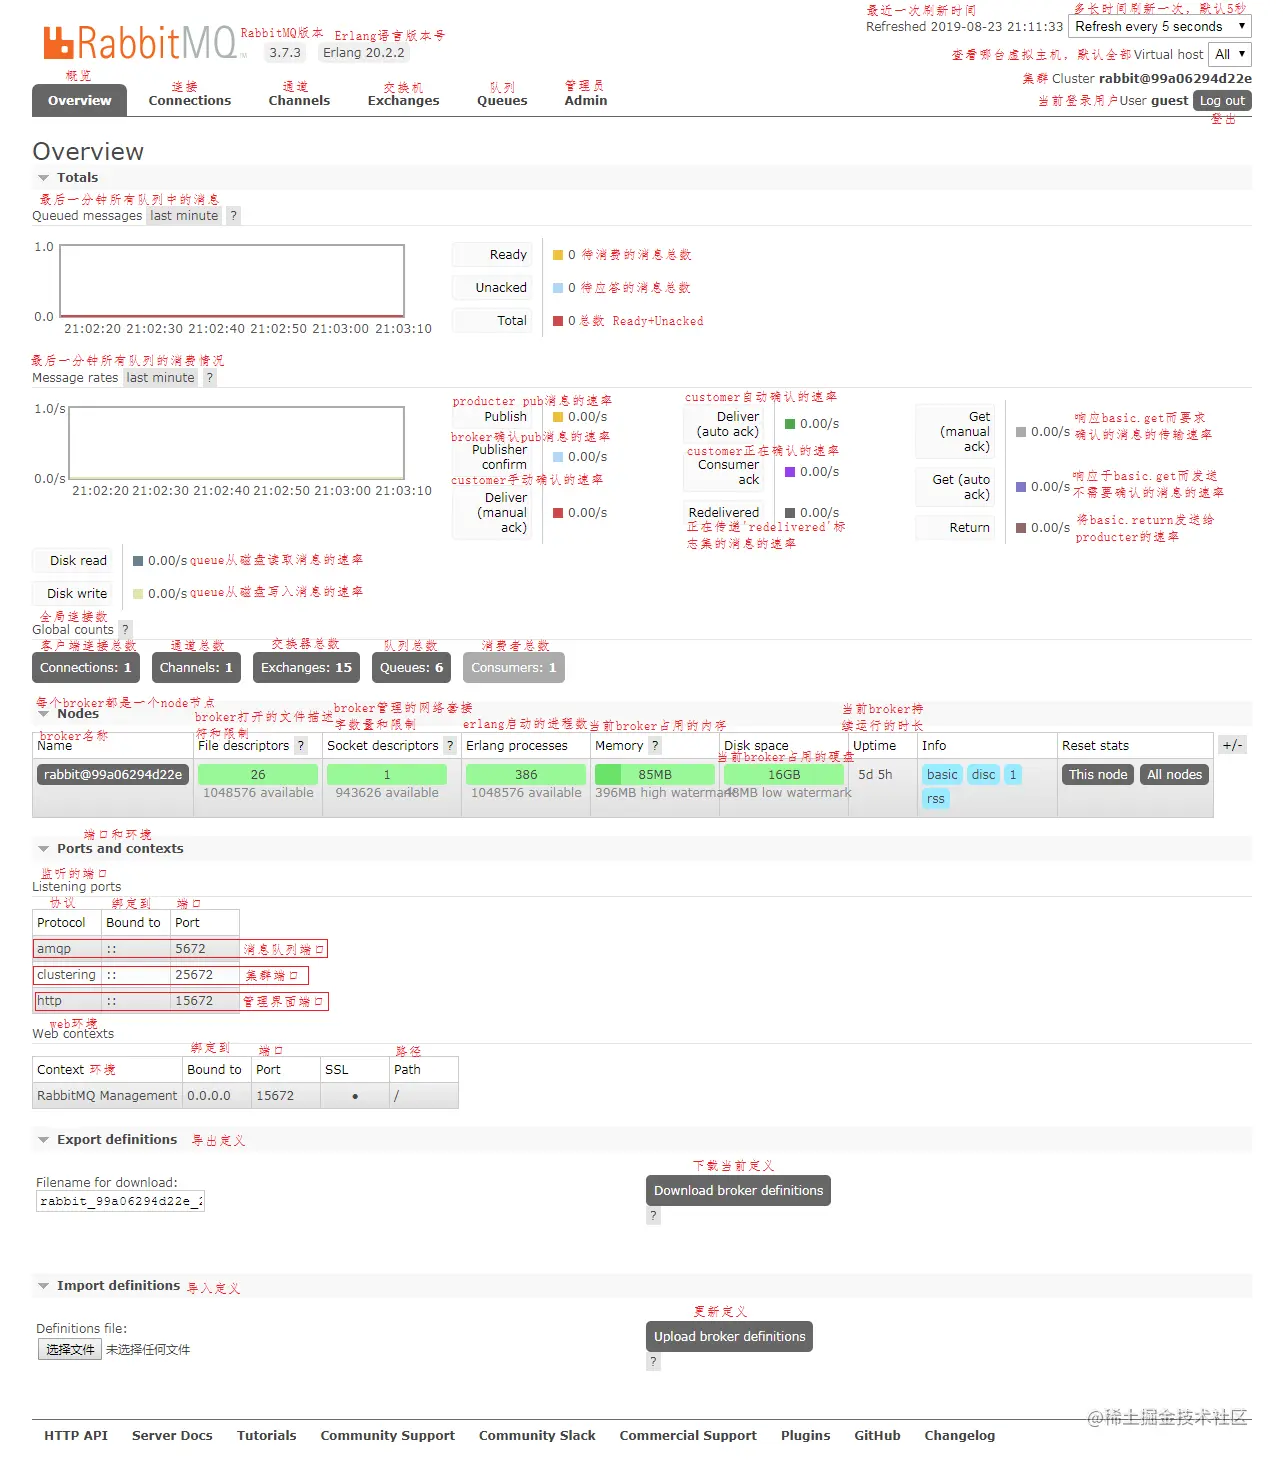Screen dimensions: 1283x1463
Task: Click help icon next to Global counts
Action: click(125, 630)
